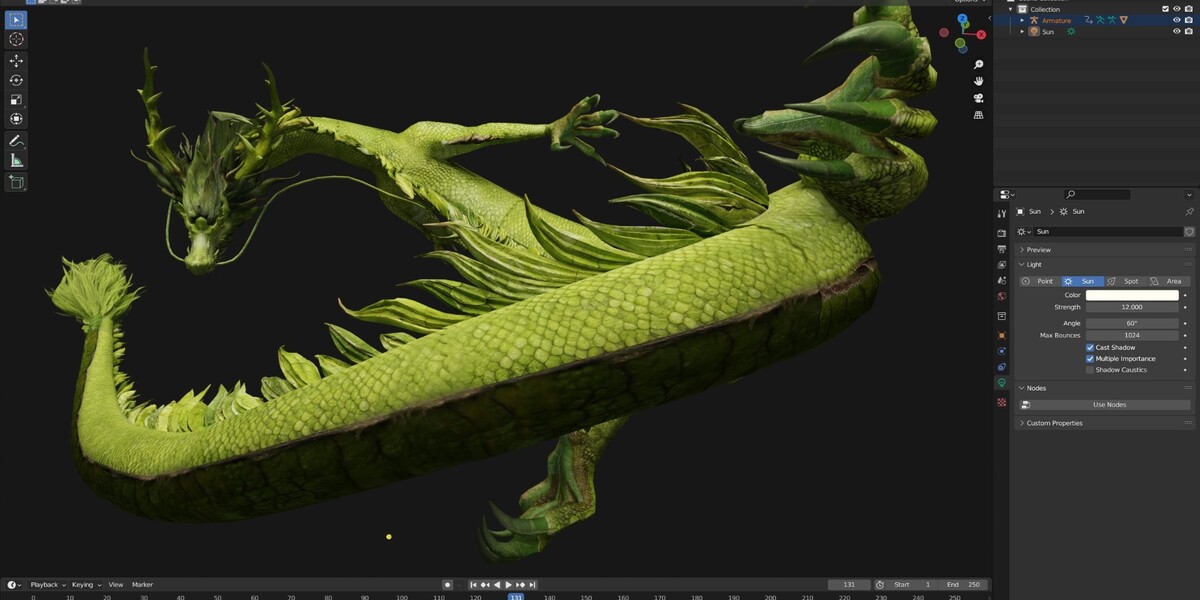The height and width of the screenshot is (600, 1200).
Task: Switch to orthographic grid view icon
Action: click(979, 115)
